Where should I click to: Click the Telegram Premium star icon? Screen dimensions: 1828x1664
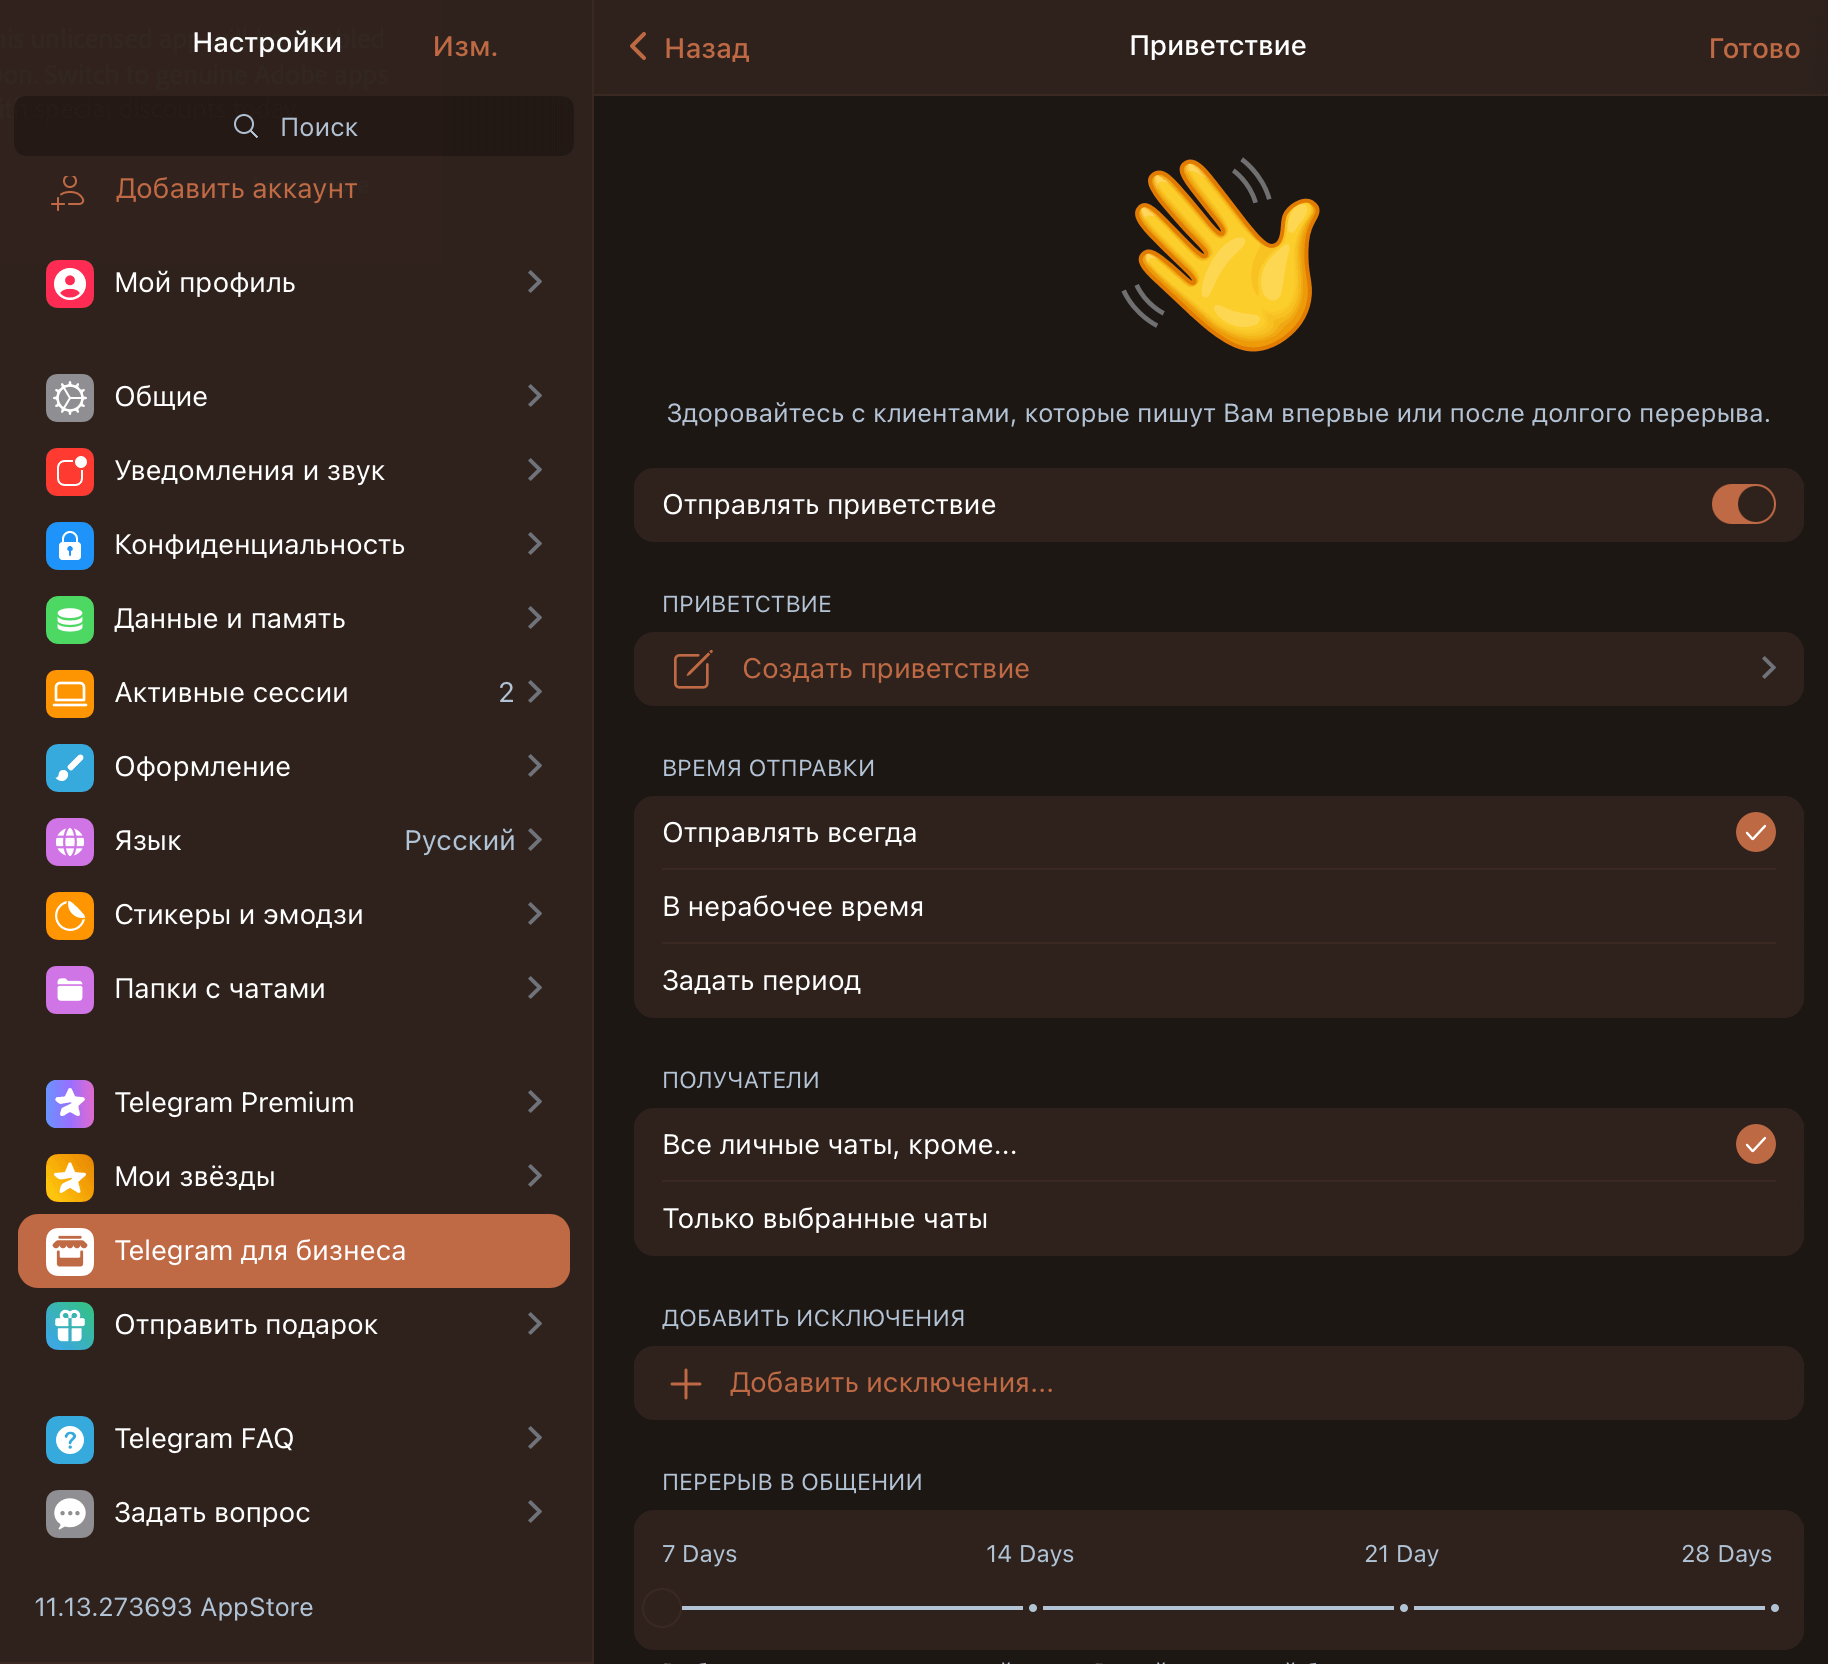pyautogui.click(x=70, y=1104)
